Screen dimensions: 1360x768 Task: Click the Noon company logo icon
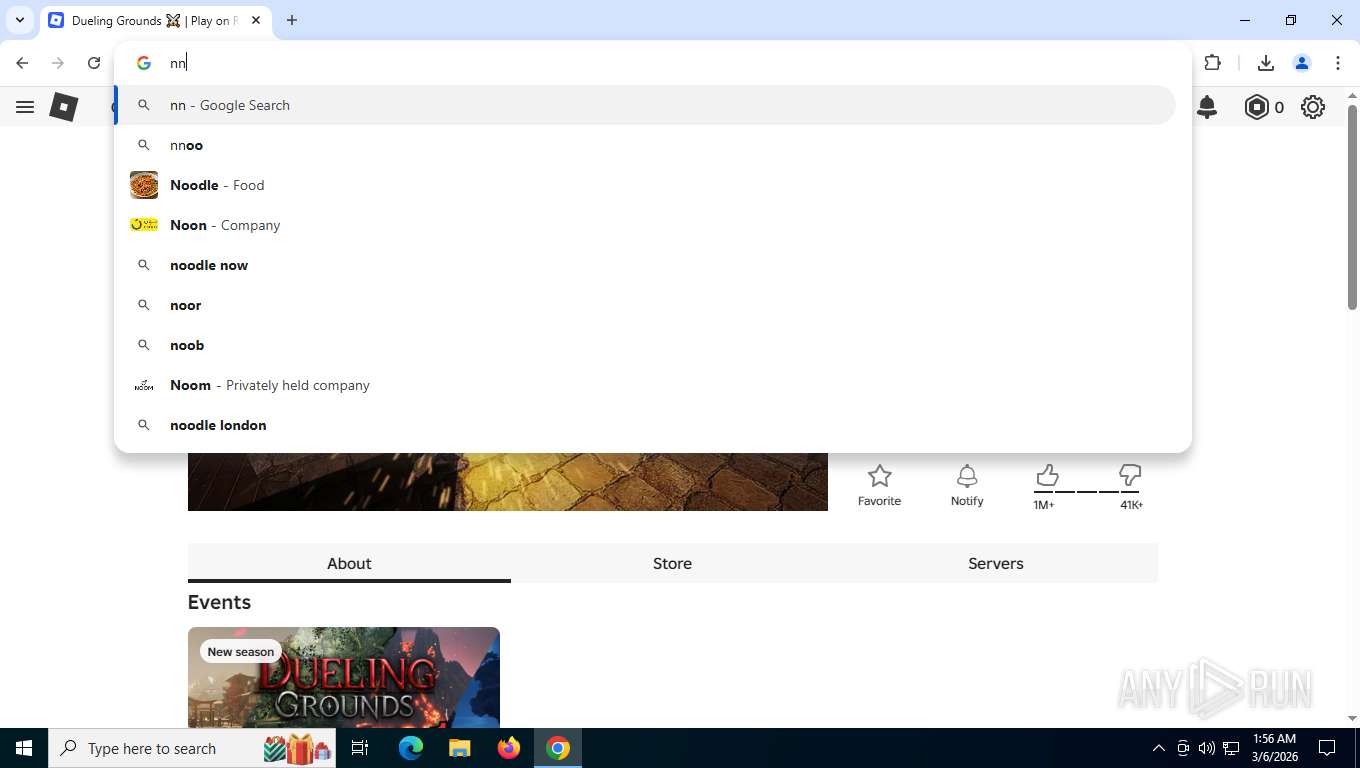(144, 225)
